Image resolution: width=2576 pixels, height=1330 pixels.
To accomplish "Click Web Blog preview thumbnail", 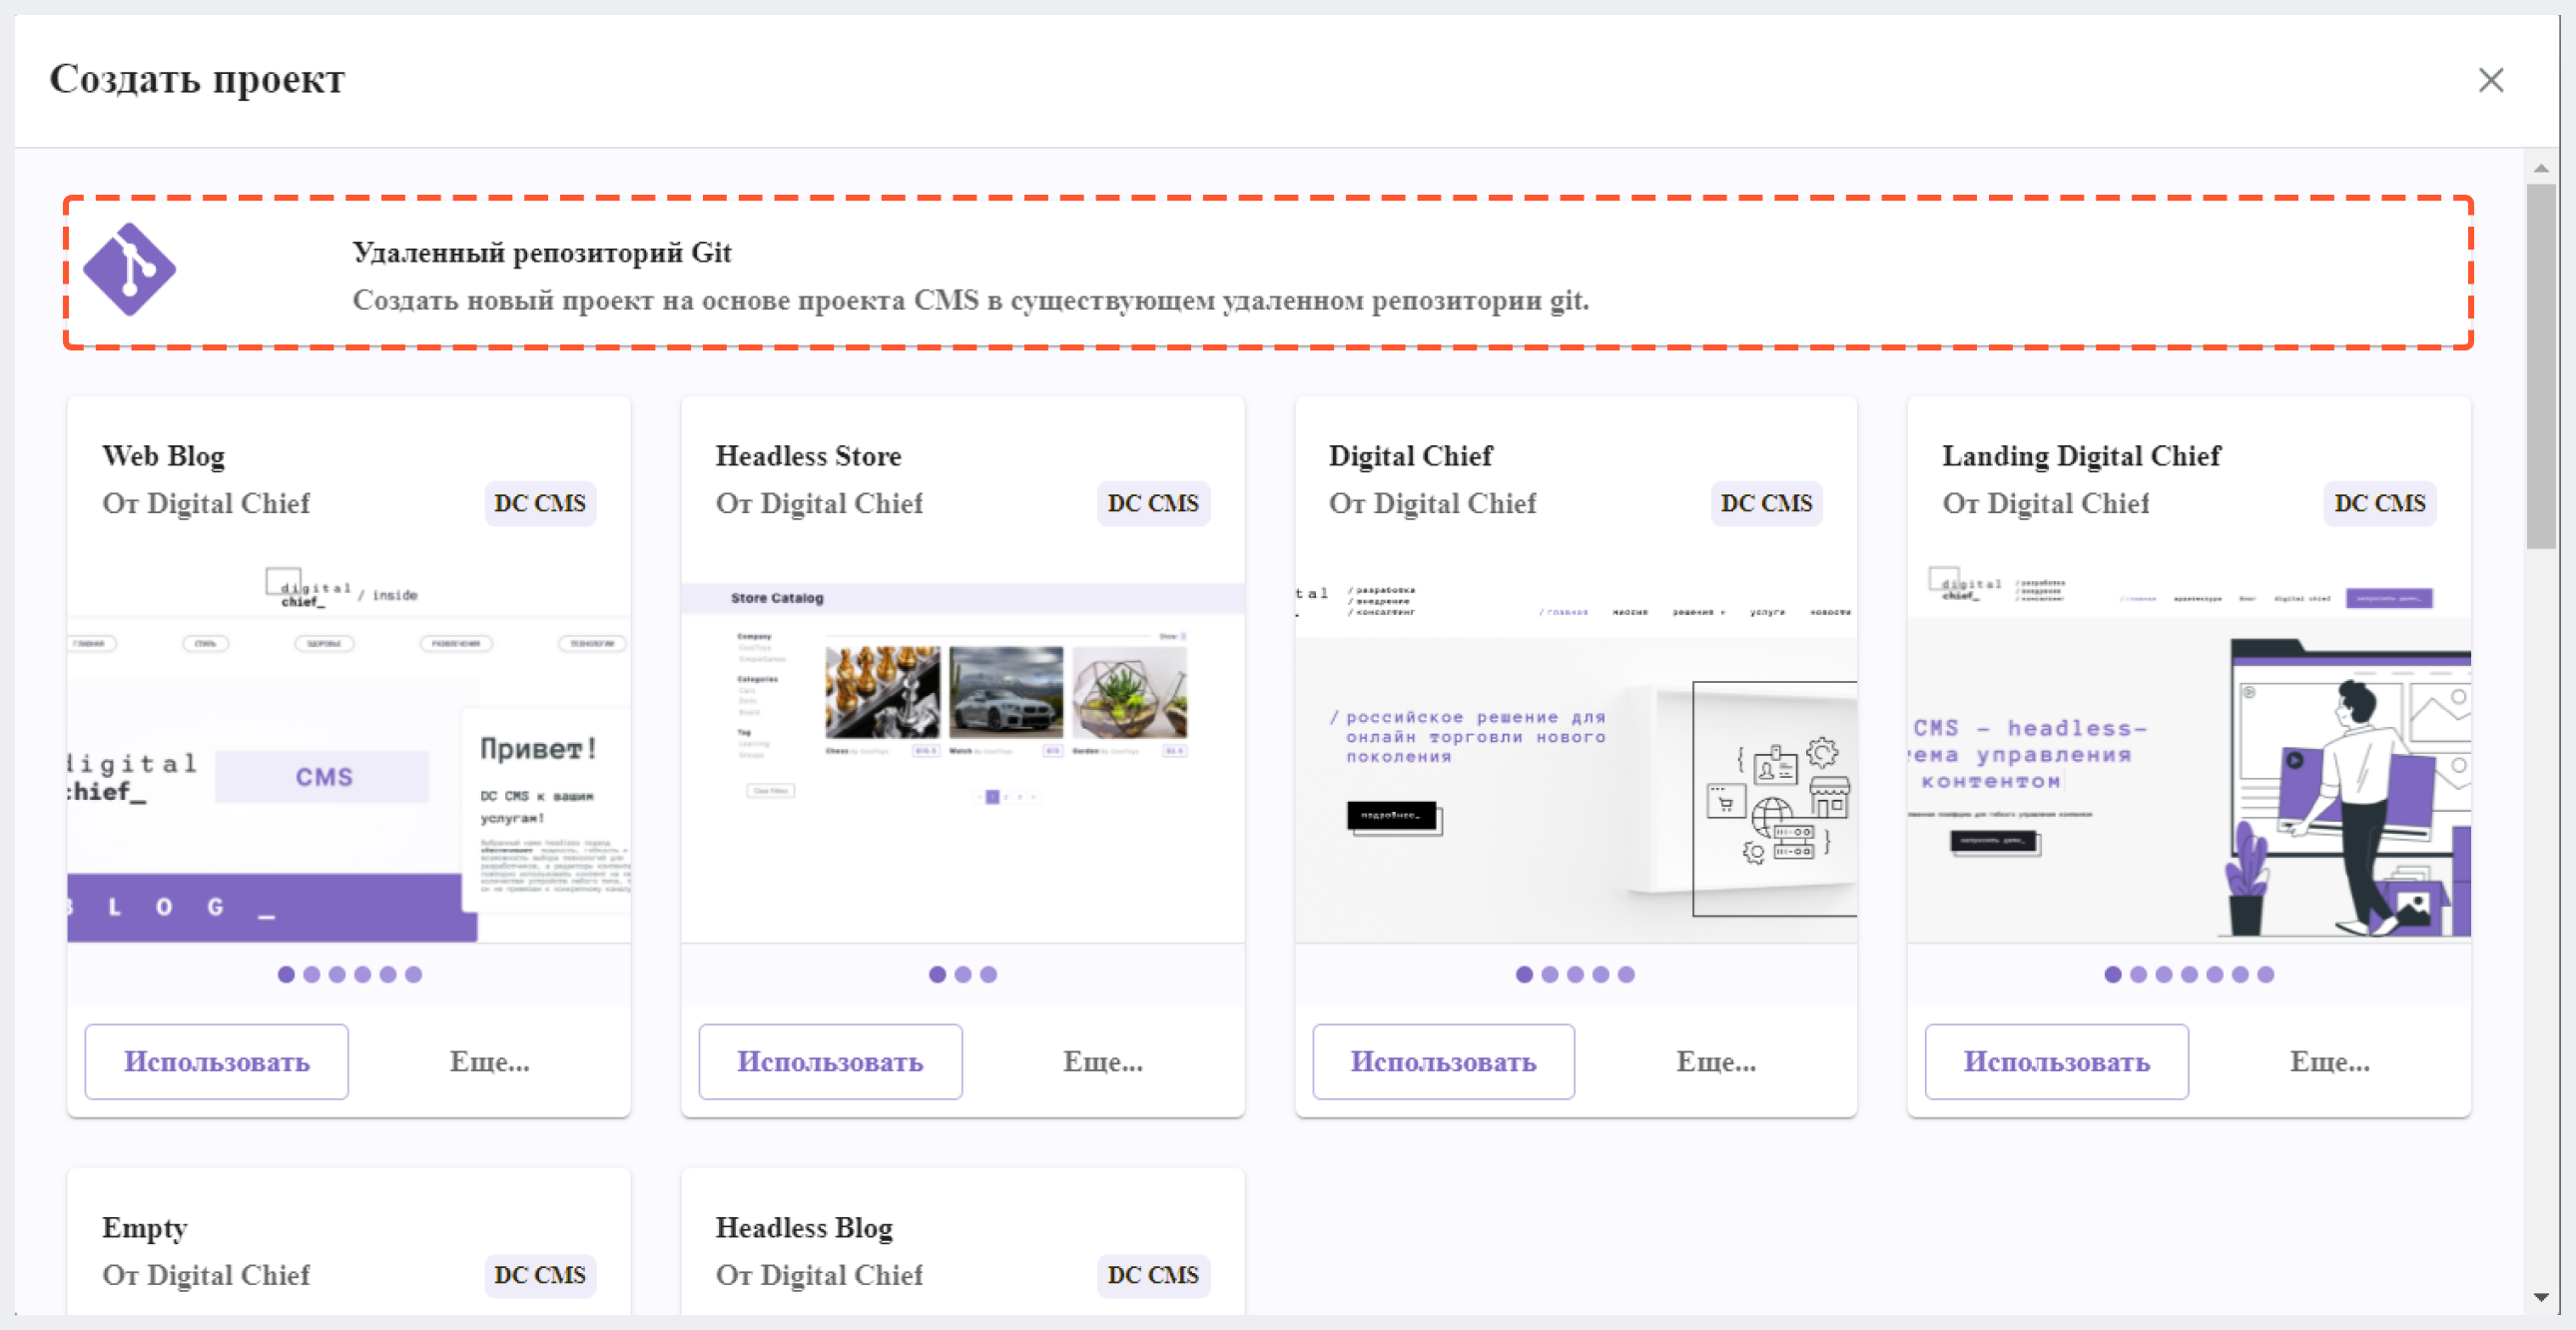I will click(349, 750).
